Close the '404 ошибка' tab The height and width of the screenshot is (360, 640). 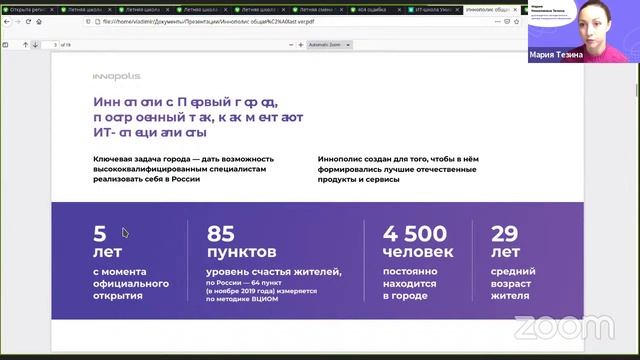pyautogui.click(x=399, y=9)
